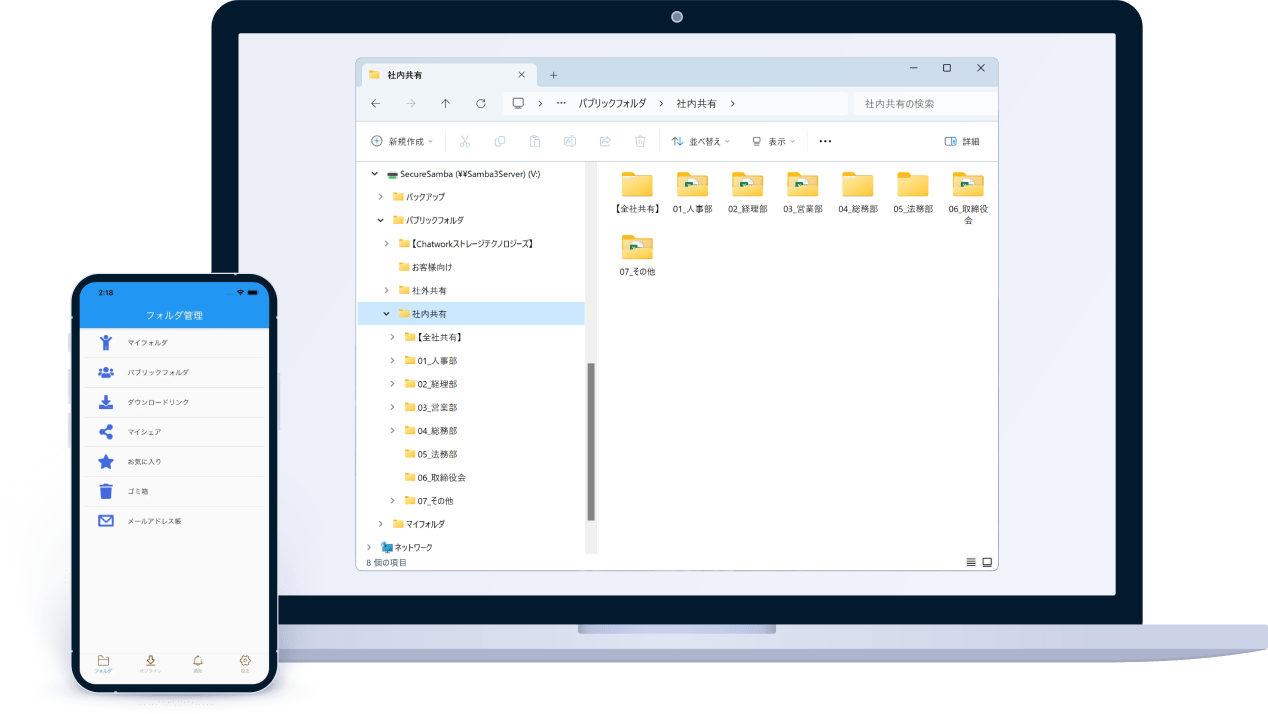Switch to フォルダ tab on phone

click(x=103, y=664)
